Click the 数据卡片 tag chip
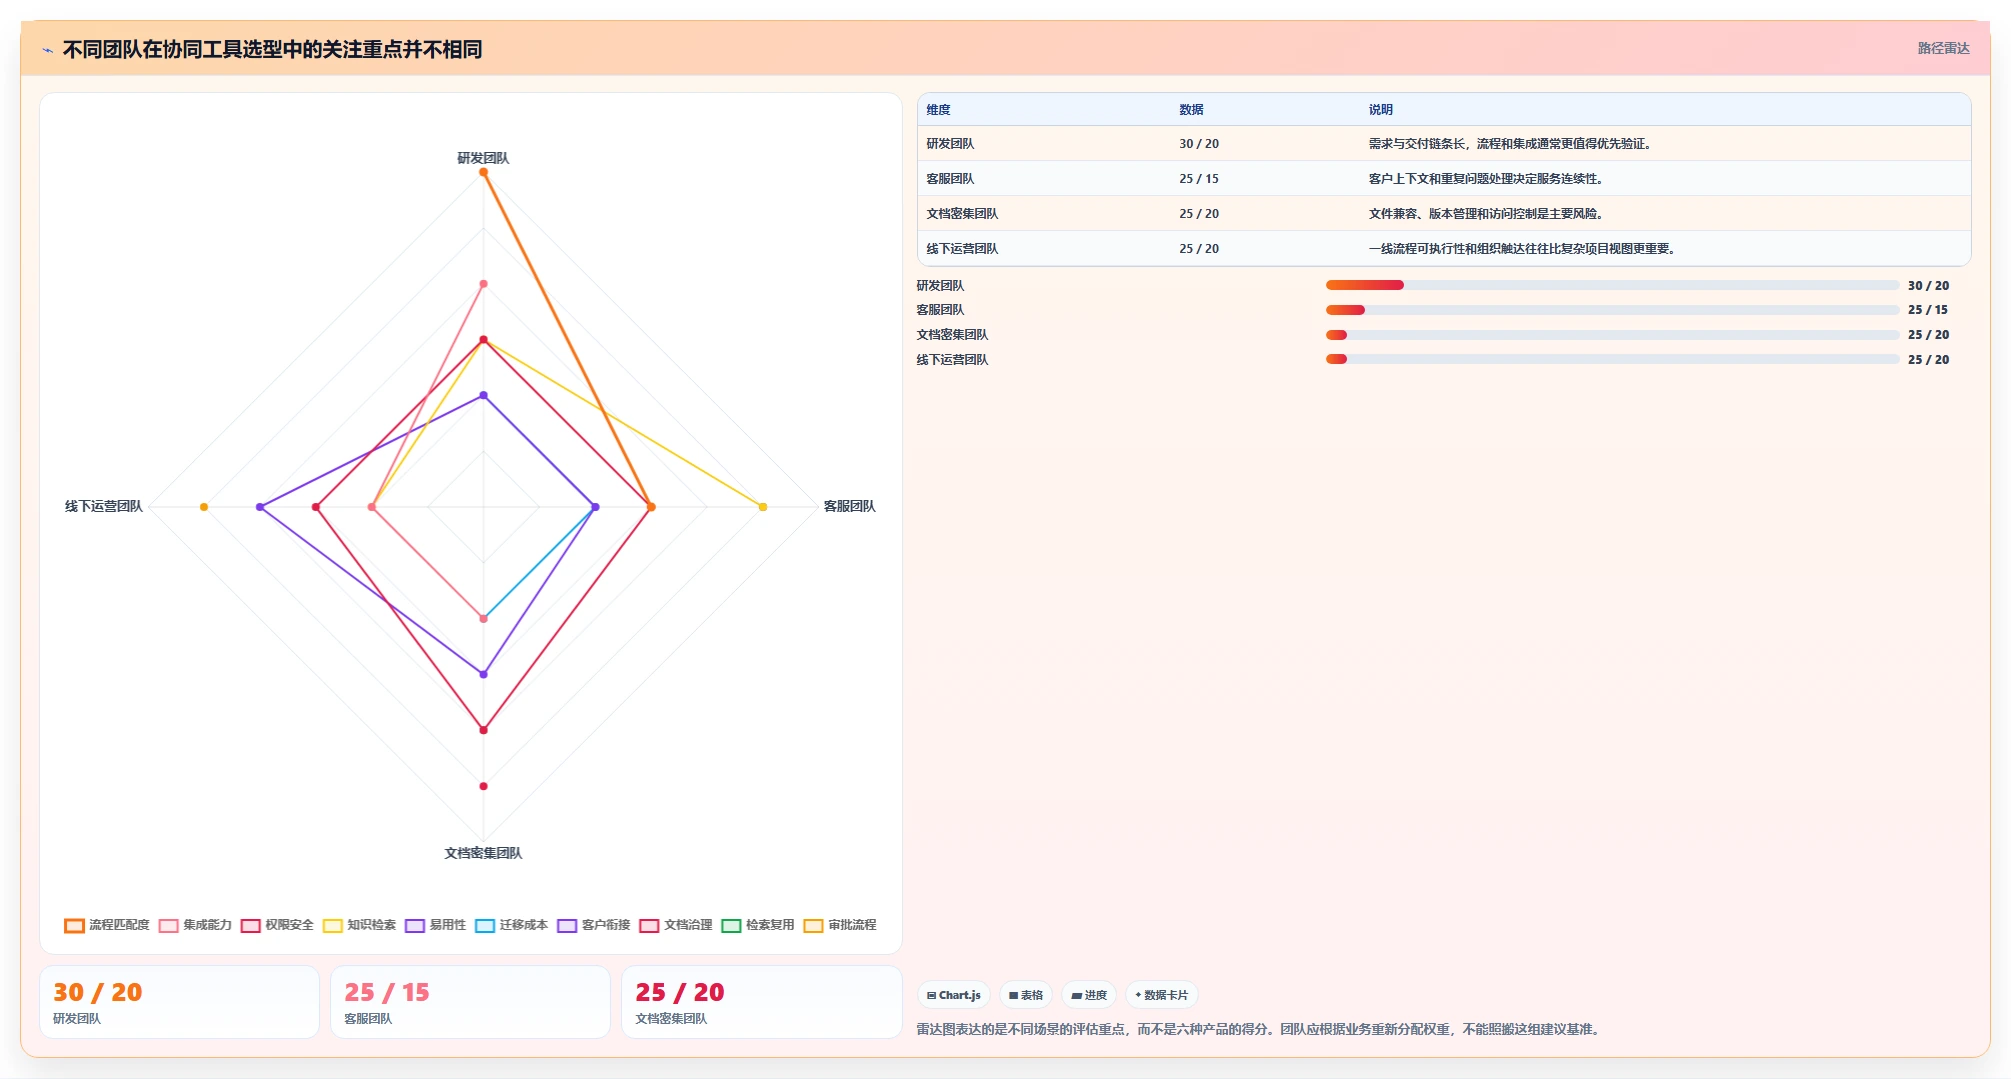The height and width of the screenshot is (1079, 2011). [1162, 995]
